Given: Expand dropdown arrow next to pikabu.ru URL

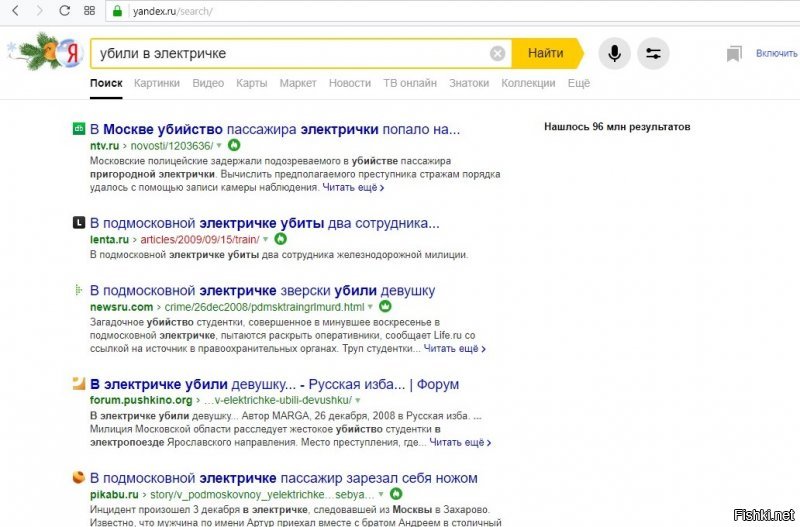Looking at the screenshot, I should pyautogui.click(x=381, y=494).
